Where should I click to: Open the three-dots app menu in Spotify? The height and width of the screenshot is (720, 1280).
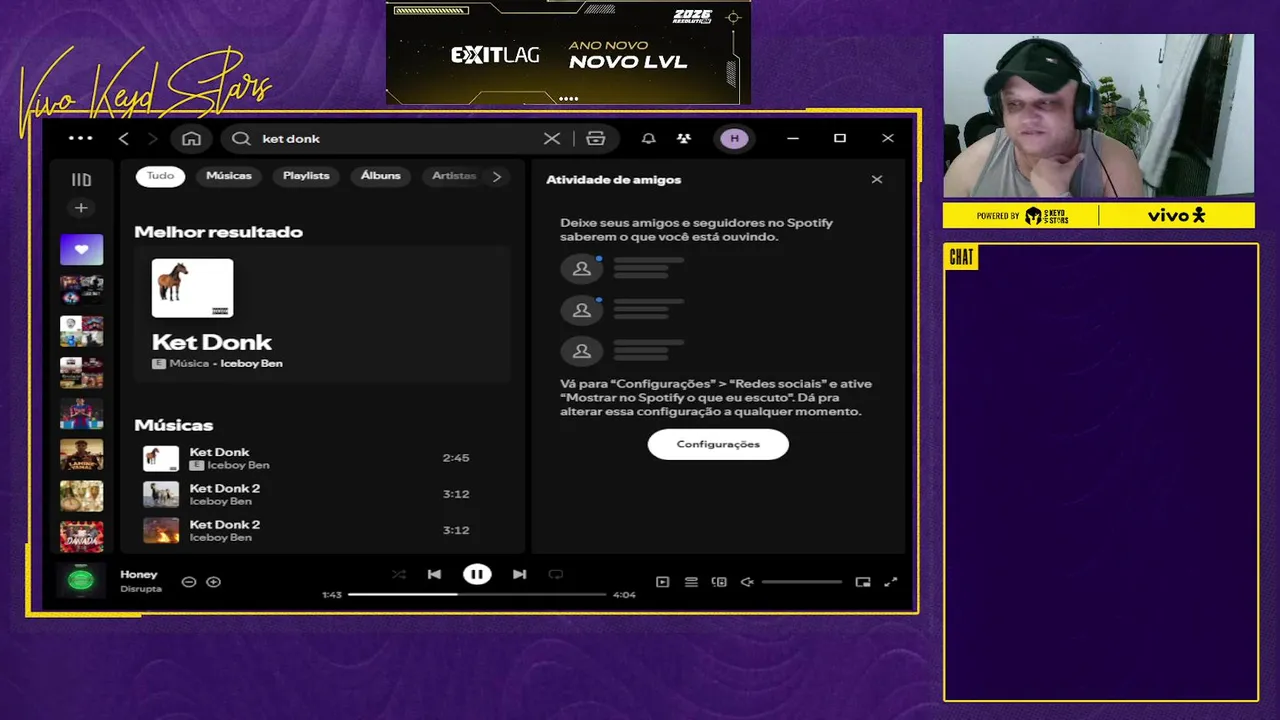[80, 138]
